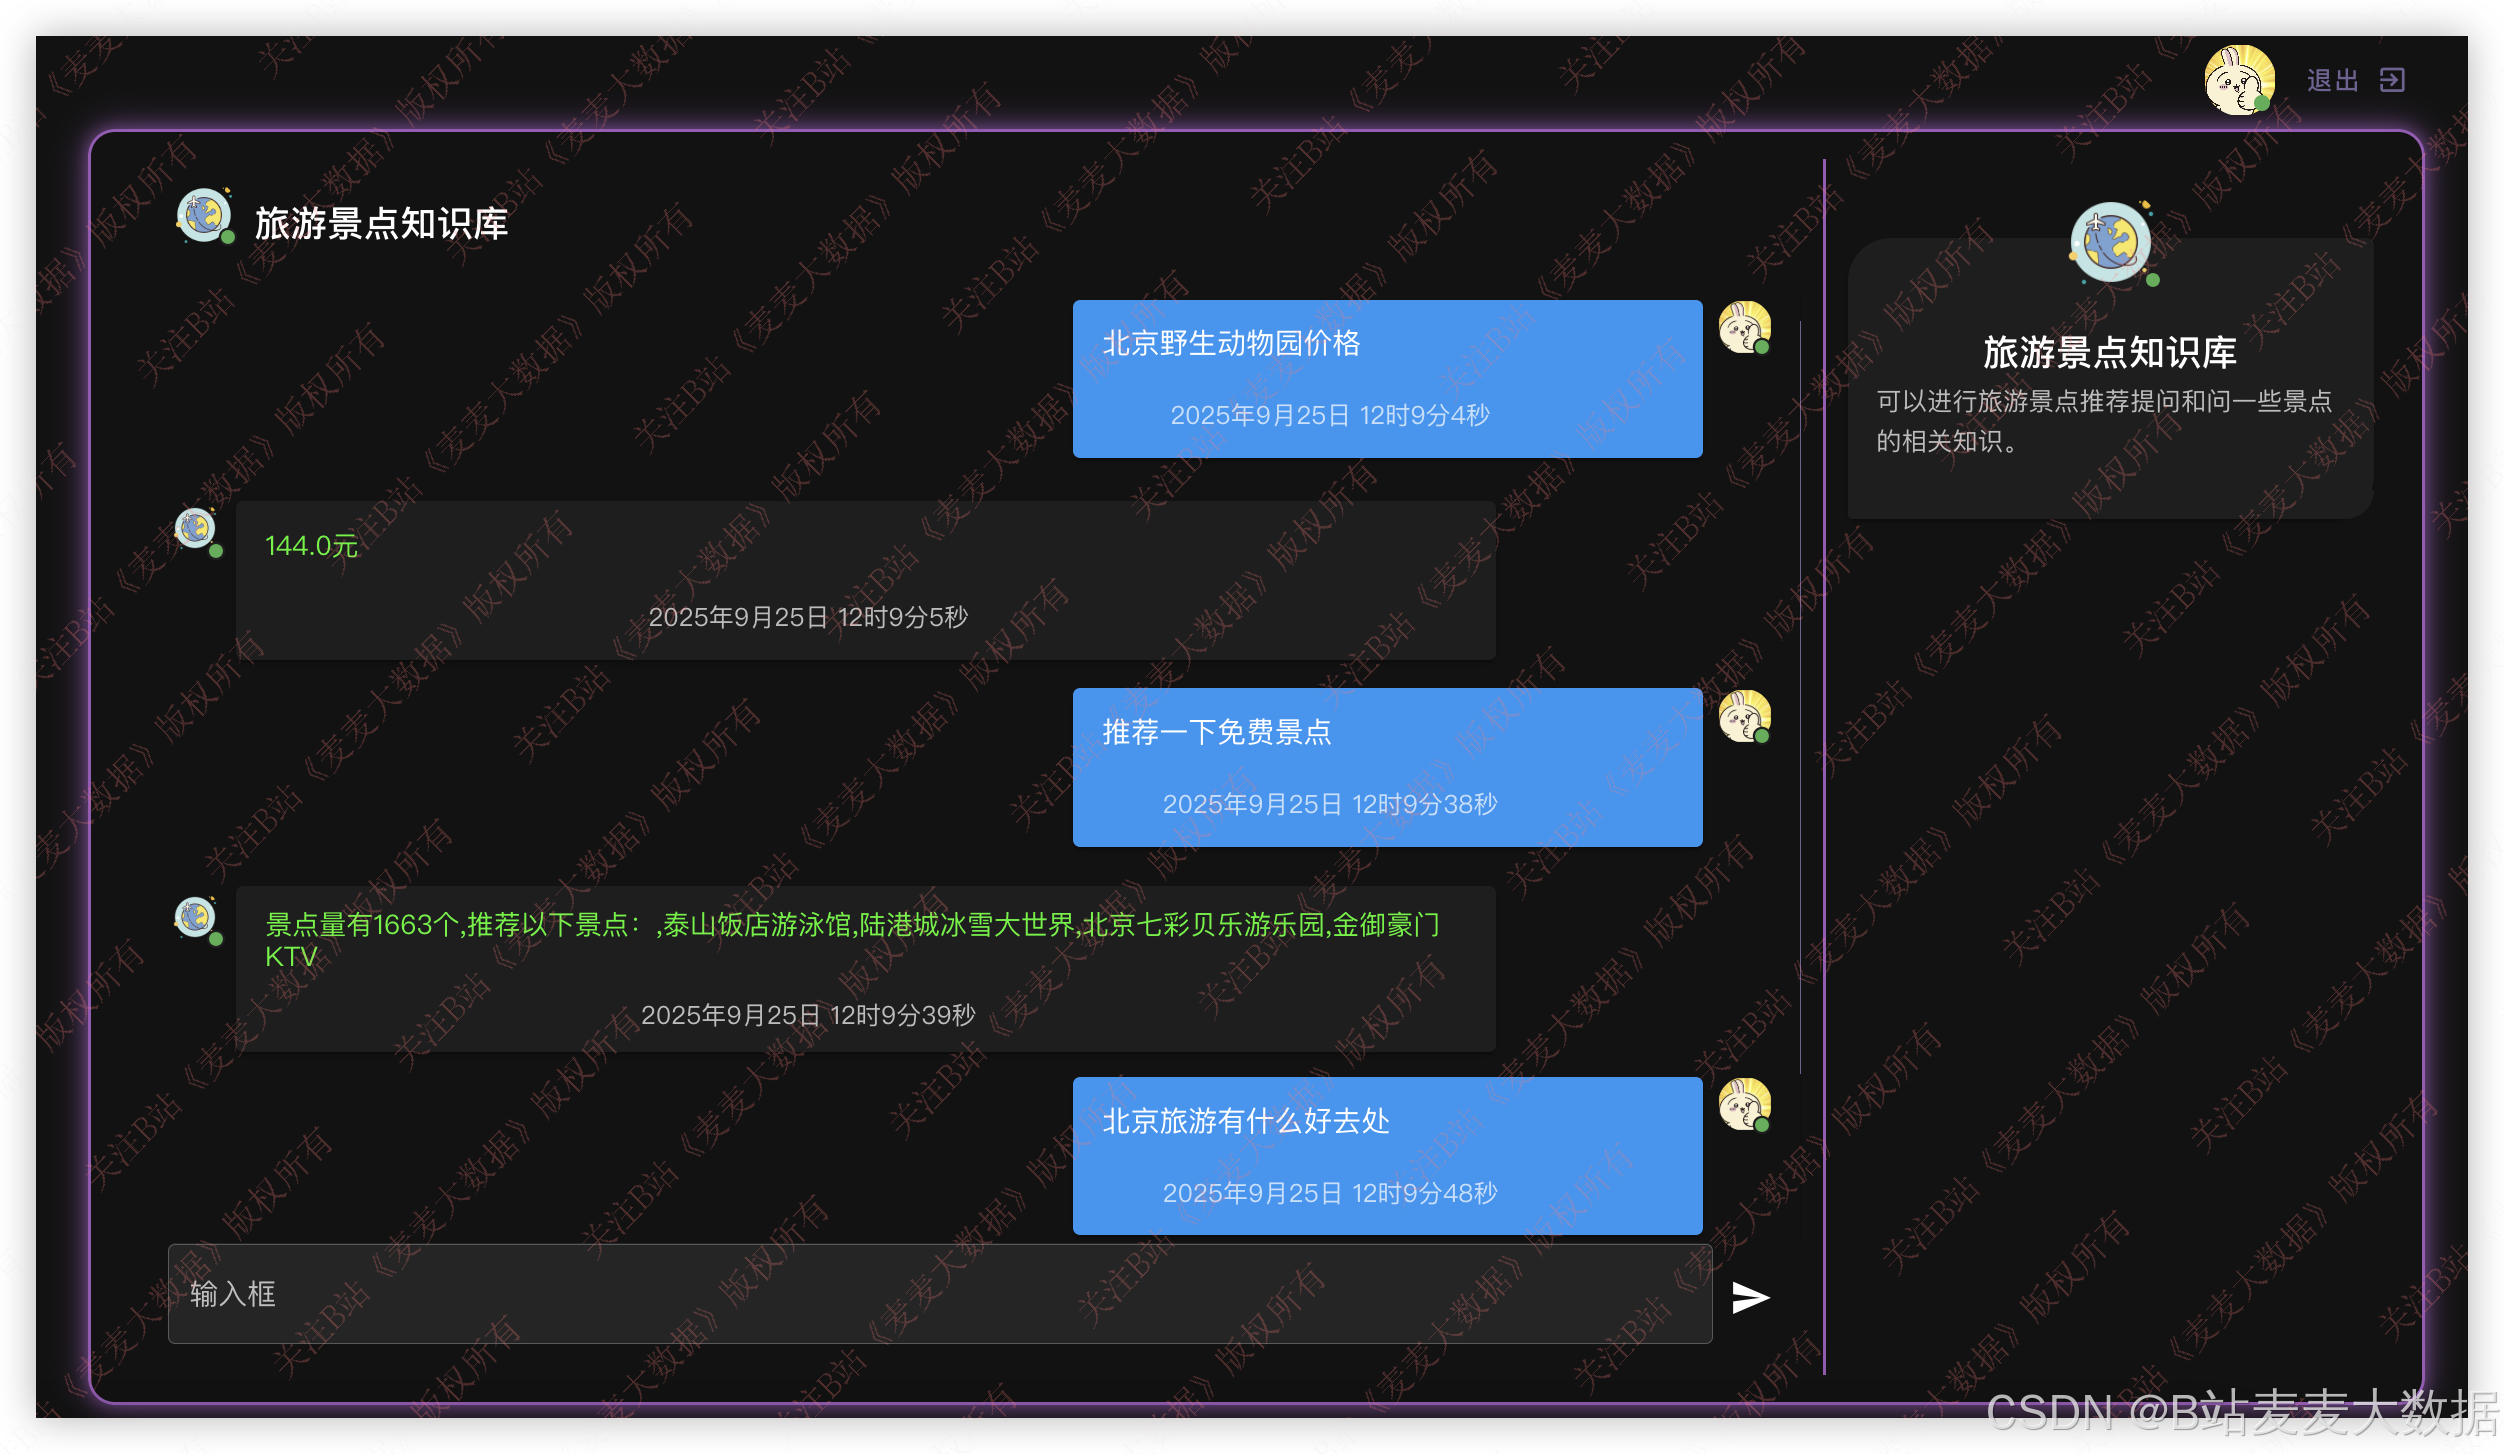Click the reply starting 景点量有1663个

coord(852,940)
